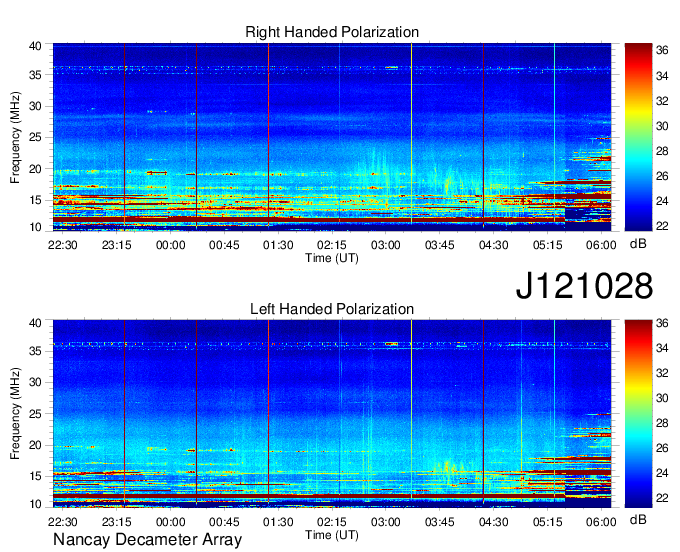Click the 00:45 time tick under Left Handed plot
This screenshot has height=552, width=680.
tap(224, 522)
